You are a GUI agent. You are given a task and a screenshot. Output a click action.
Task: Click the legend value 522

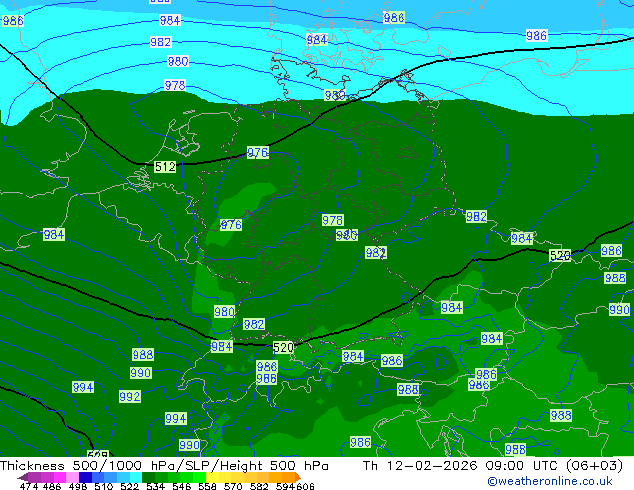click(x=129, y=486)
